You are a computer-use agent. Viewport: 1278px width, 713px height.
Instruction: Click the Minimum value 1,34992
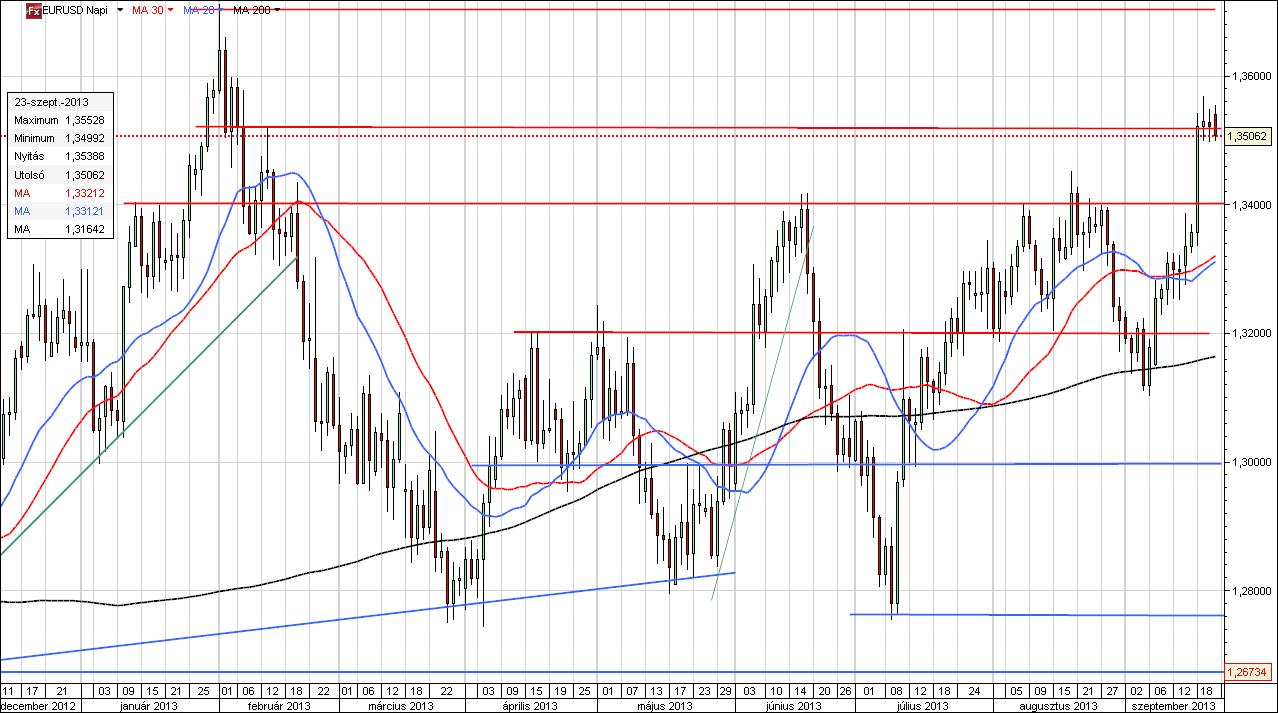click(x=84, y=138)
